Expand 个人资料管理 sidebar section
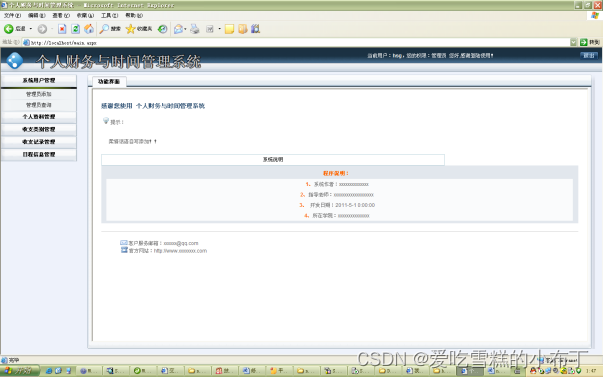 [39, 116]
